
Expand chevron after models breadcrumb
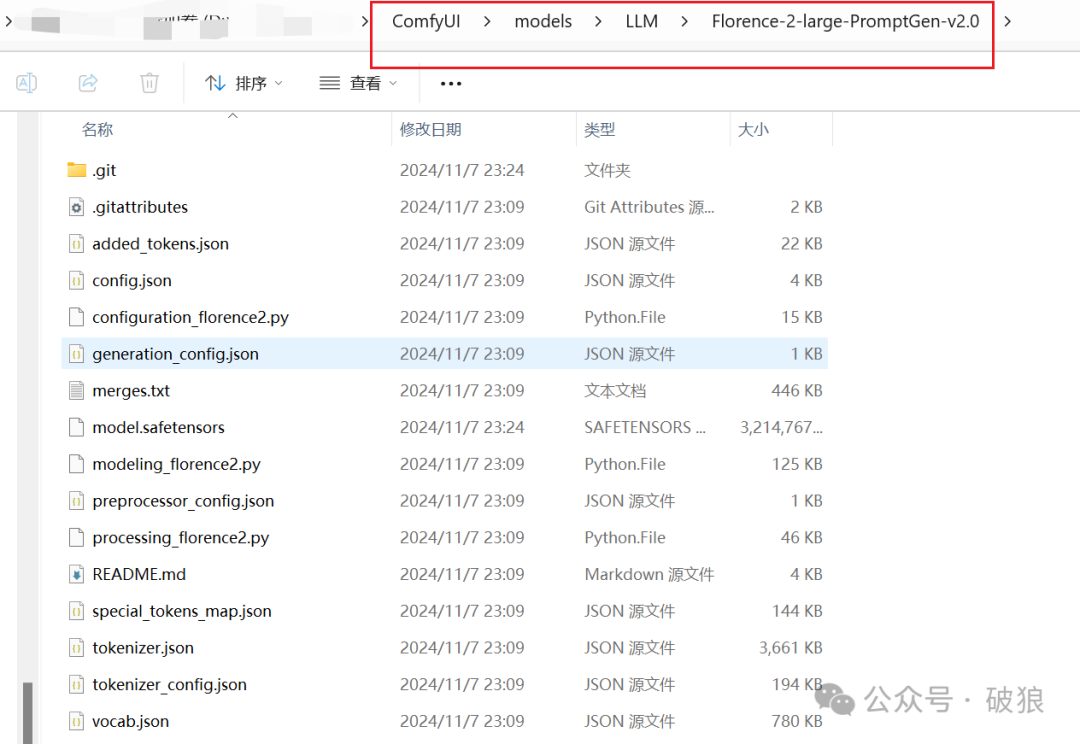(598, 21)
